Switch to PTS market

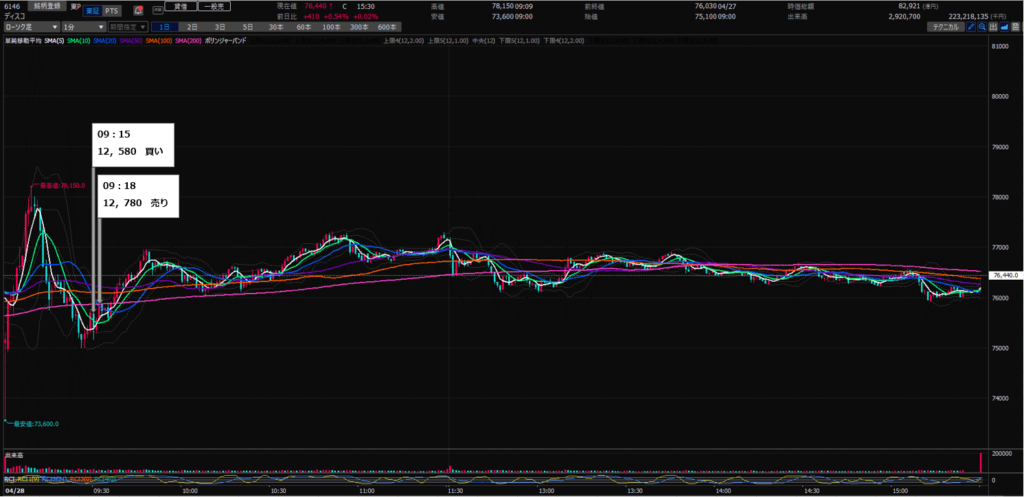click(x=112, y=10)
